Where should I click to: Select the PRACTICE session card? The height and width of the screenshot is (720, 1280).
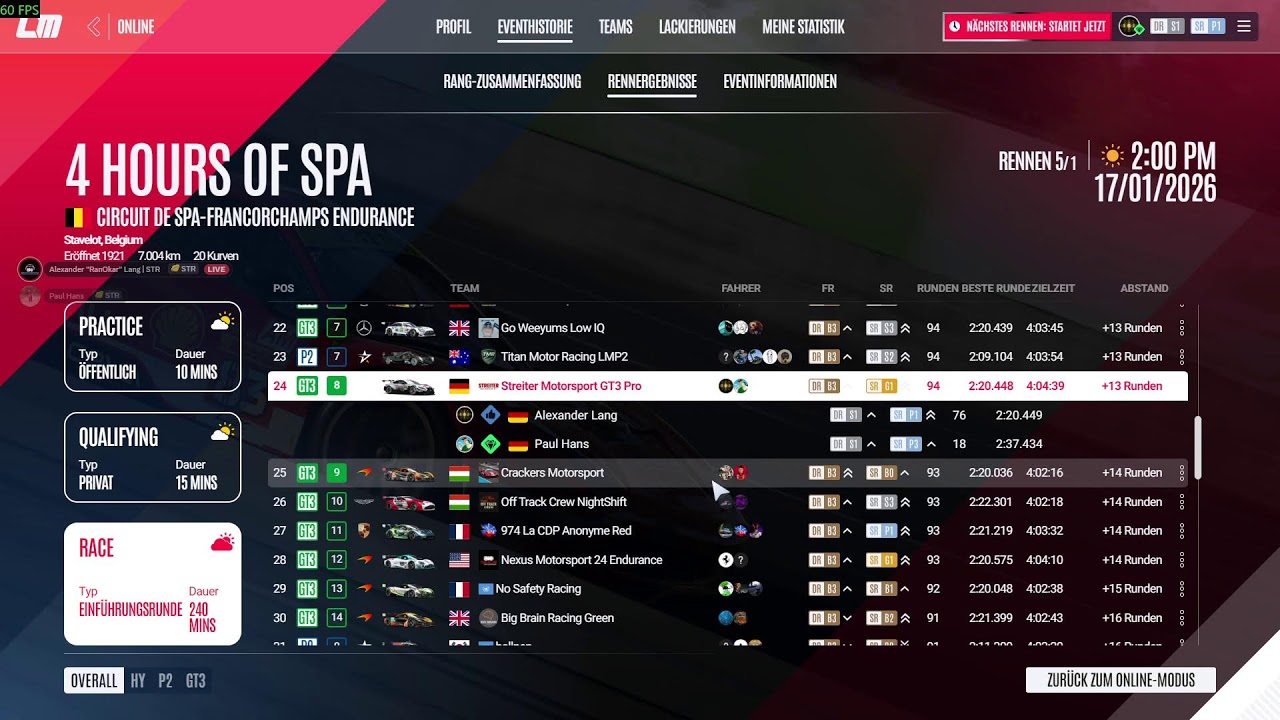pyautogui.click(x=153, y=346)
